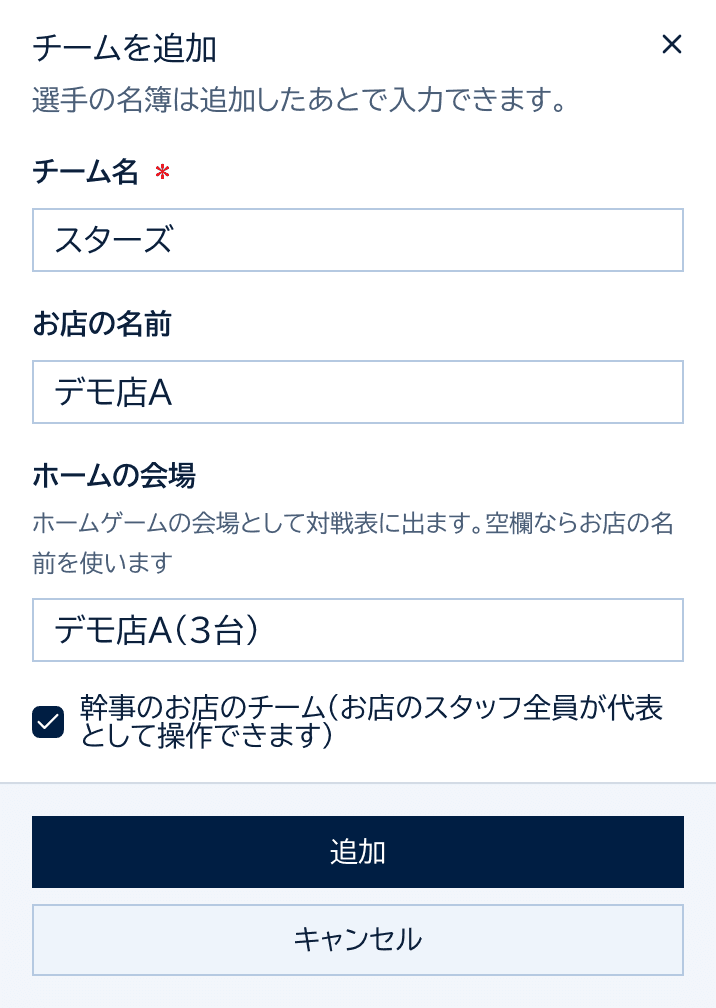Click the として操作できます line of checkbox label
Image resolution: width=716 pixels, height=1008 pixels.
(x=206, y=735)
